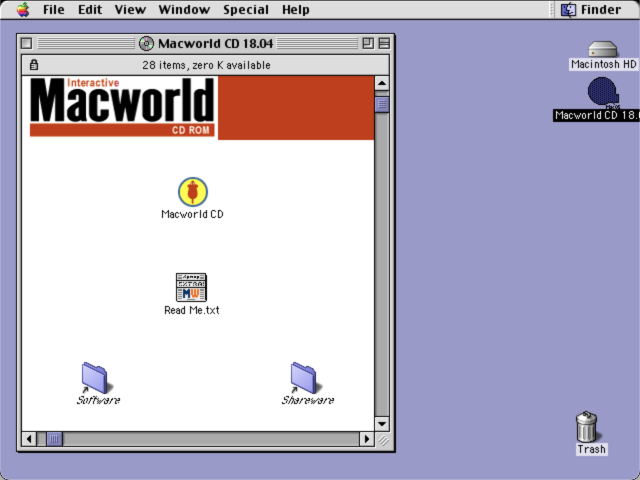This screenshot has height=480, width=640.
Task: Close the Macworld CD 18.04 window
Action: 27,43
